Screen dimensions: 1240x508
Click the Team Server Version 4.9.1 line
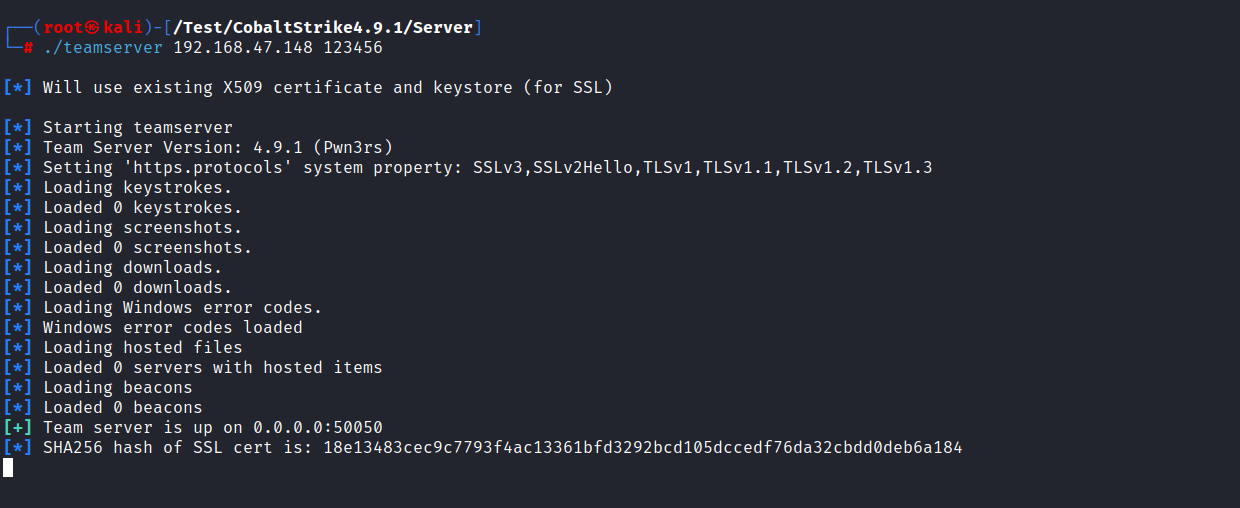(x=218, y=148)
